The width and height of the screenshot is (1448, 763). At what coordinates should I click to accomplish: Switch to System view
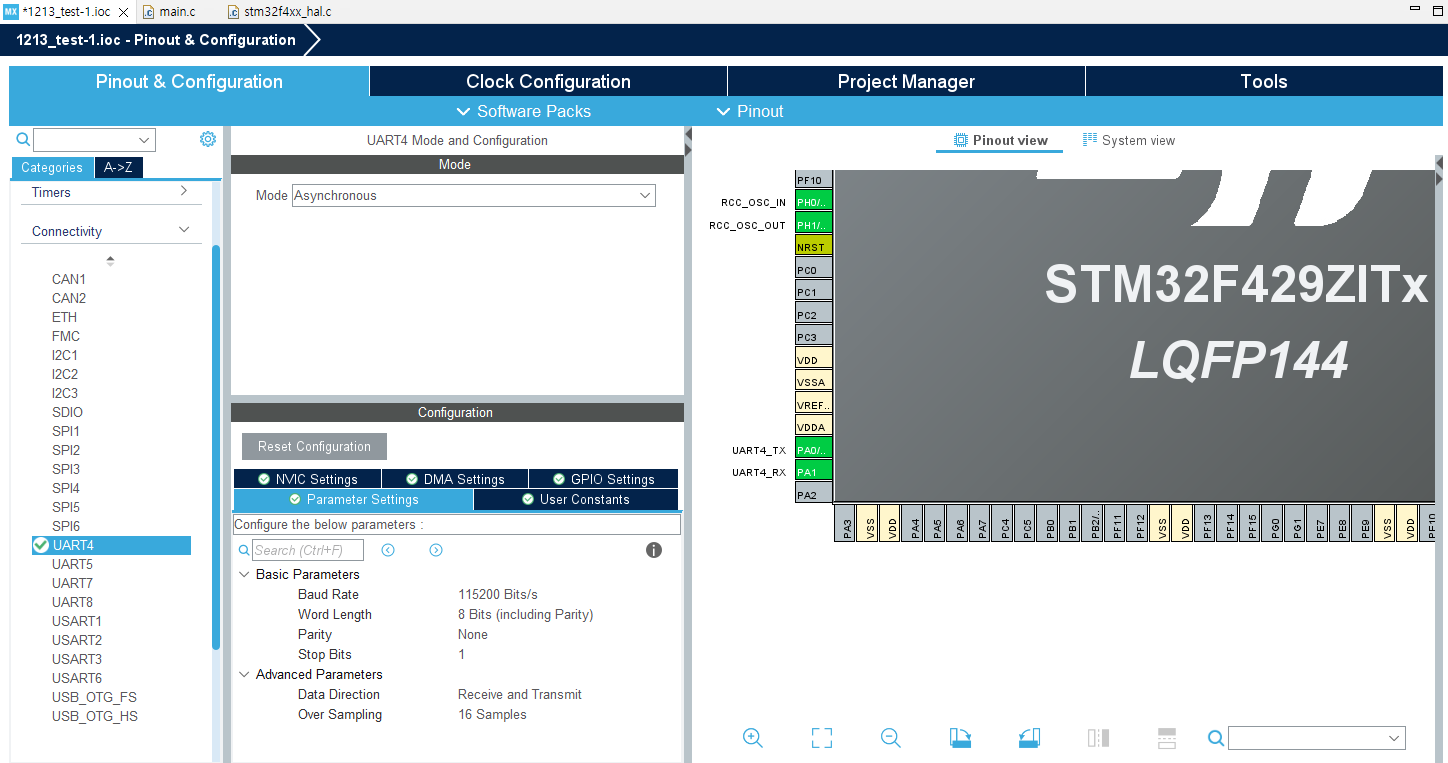(x=1129, y=140)
